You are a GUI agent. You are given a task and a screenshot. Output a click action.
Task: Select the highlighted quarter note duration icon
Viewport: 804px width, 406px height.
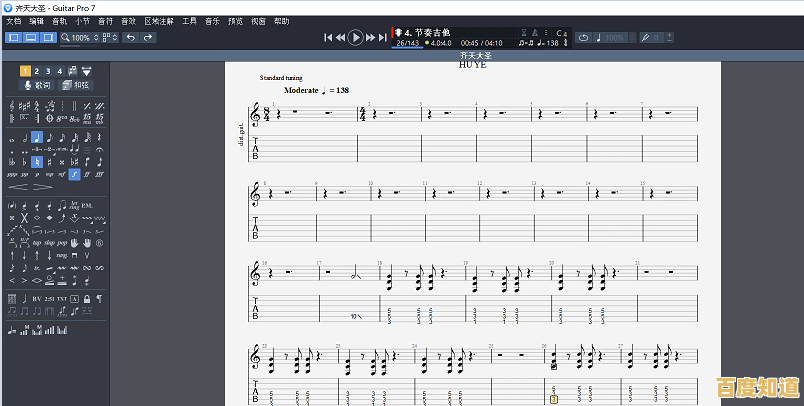point(37,137)
